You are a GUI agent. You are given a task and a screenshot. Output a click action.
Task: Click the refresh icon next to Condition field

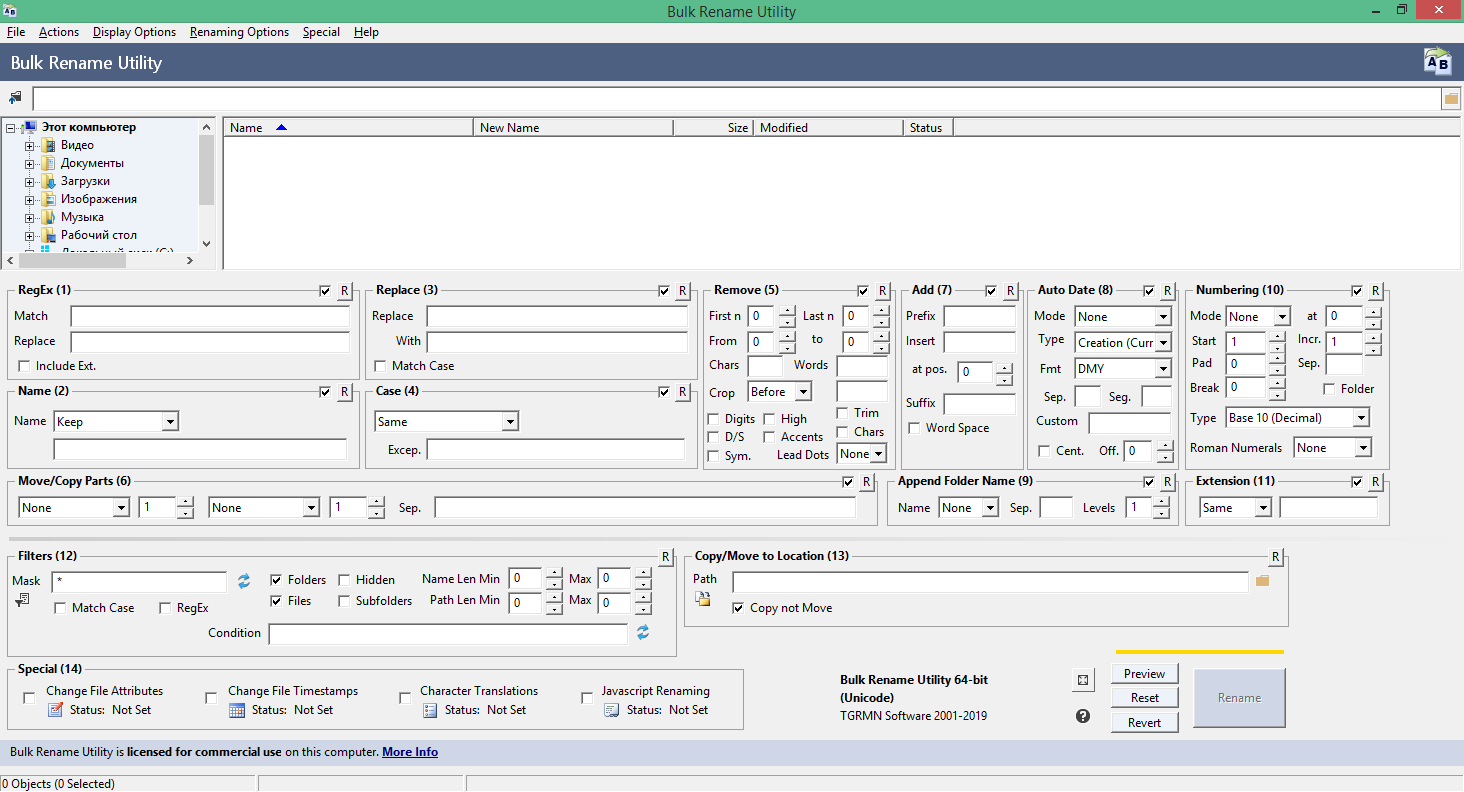pyautogui.click(x=643, y=633)
